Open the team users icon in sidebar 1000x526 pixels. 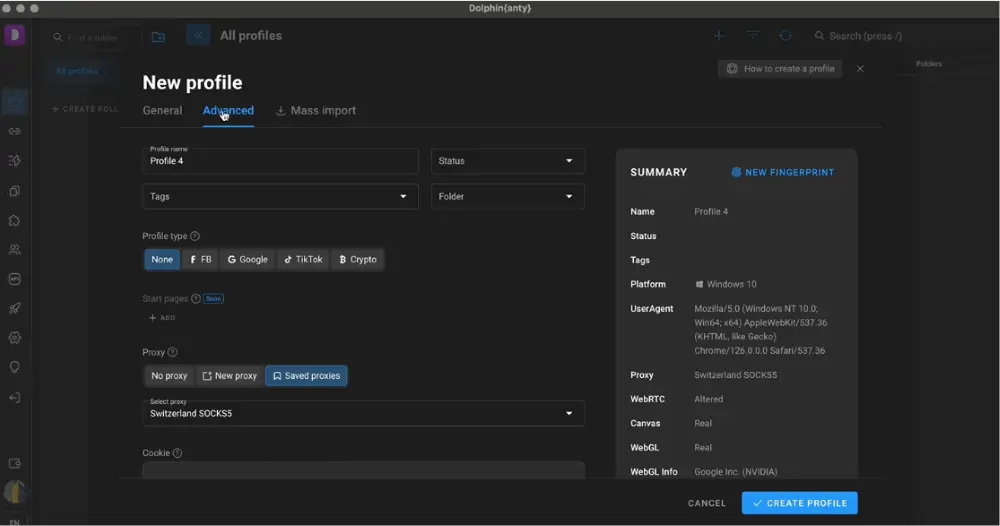pyautogui.click(x=14, y=250)
